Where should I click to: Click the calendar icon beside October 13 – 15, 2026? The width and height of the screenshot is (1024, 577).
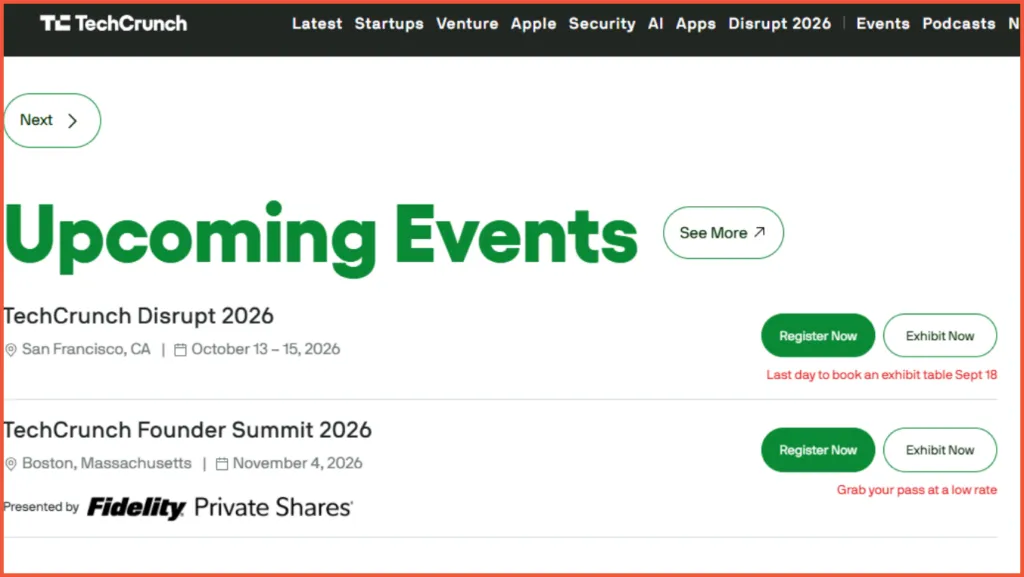point(180,350)
